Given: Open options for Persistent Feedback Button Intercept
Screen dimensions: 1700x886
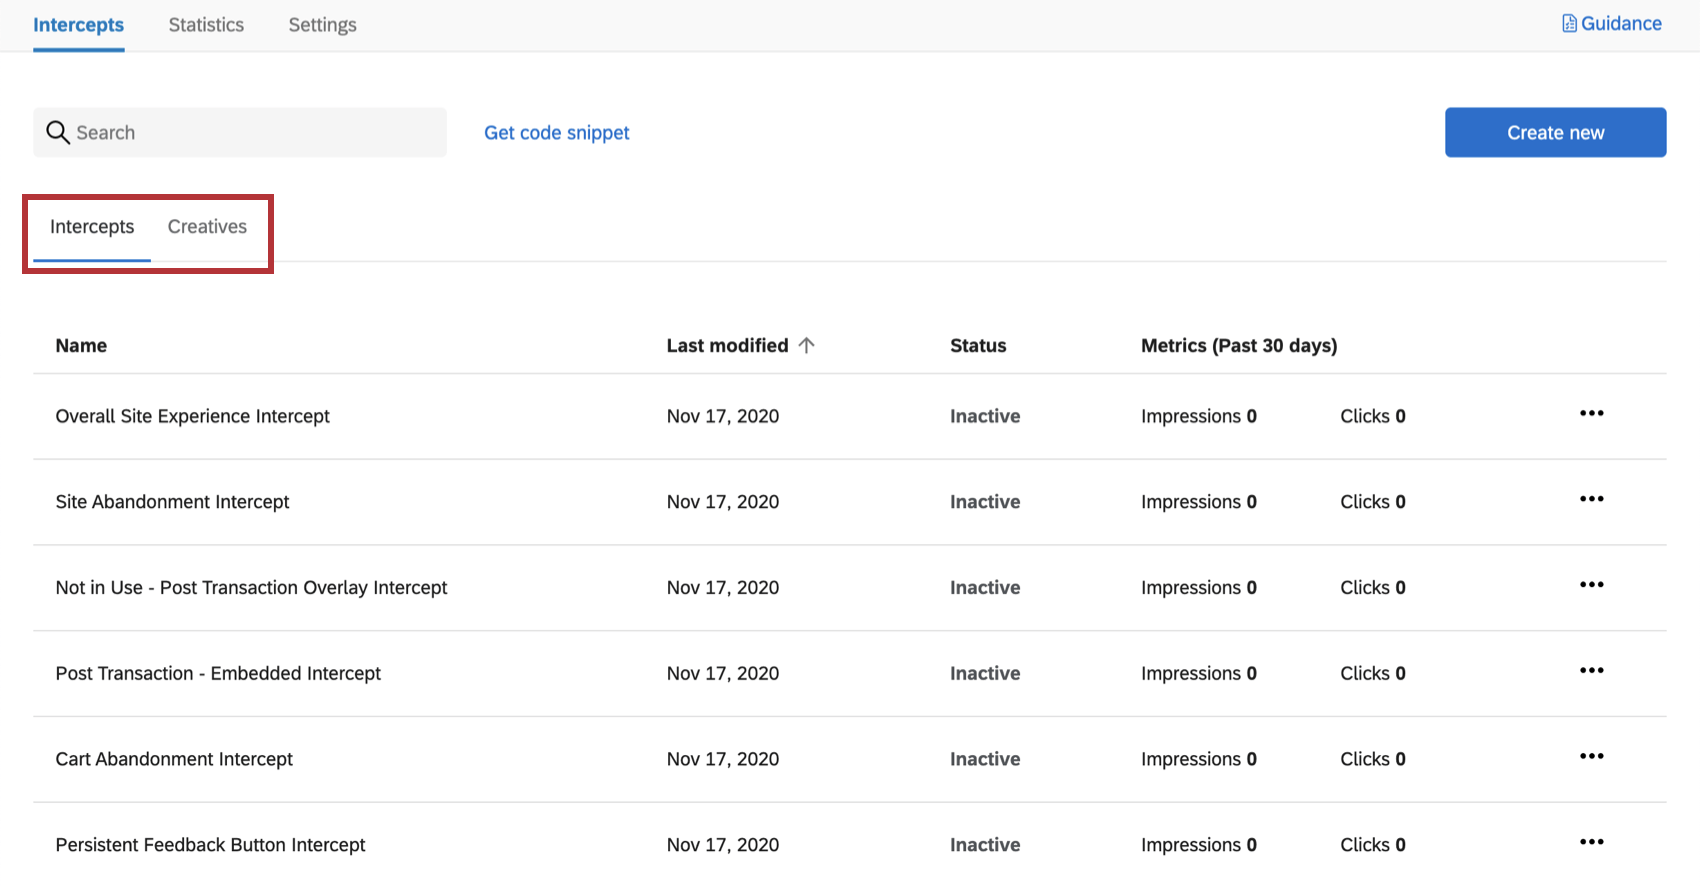Looking at the screenshot, I should pyautogui.click(x=1591, y=843).
